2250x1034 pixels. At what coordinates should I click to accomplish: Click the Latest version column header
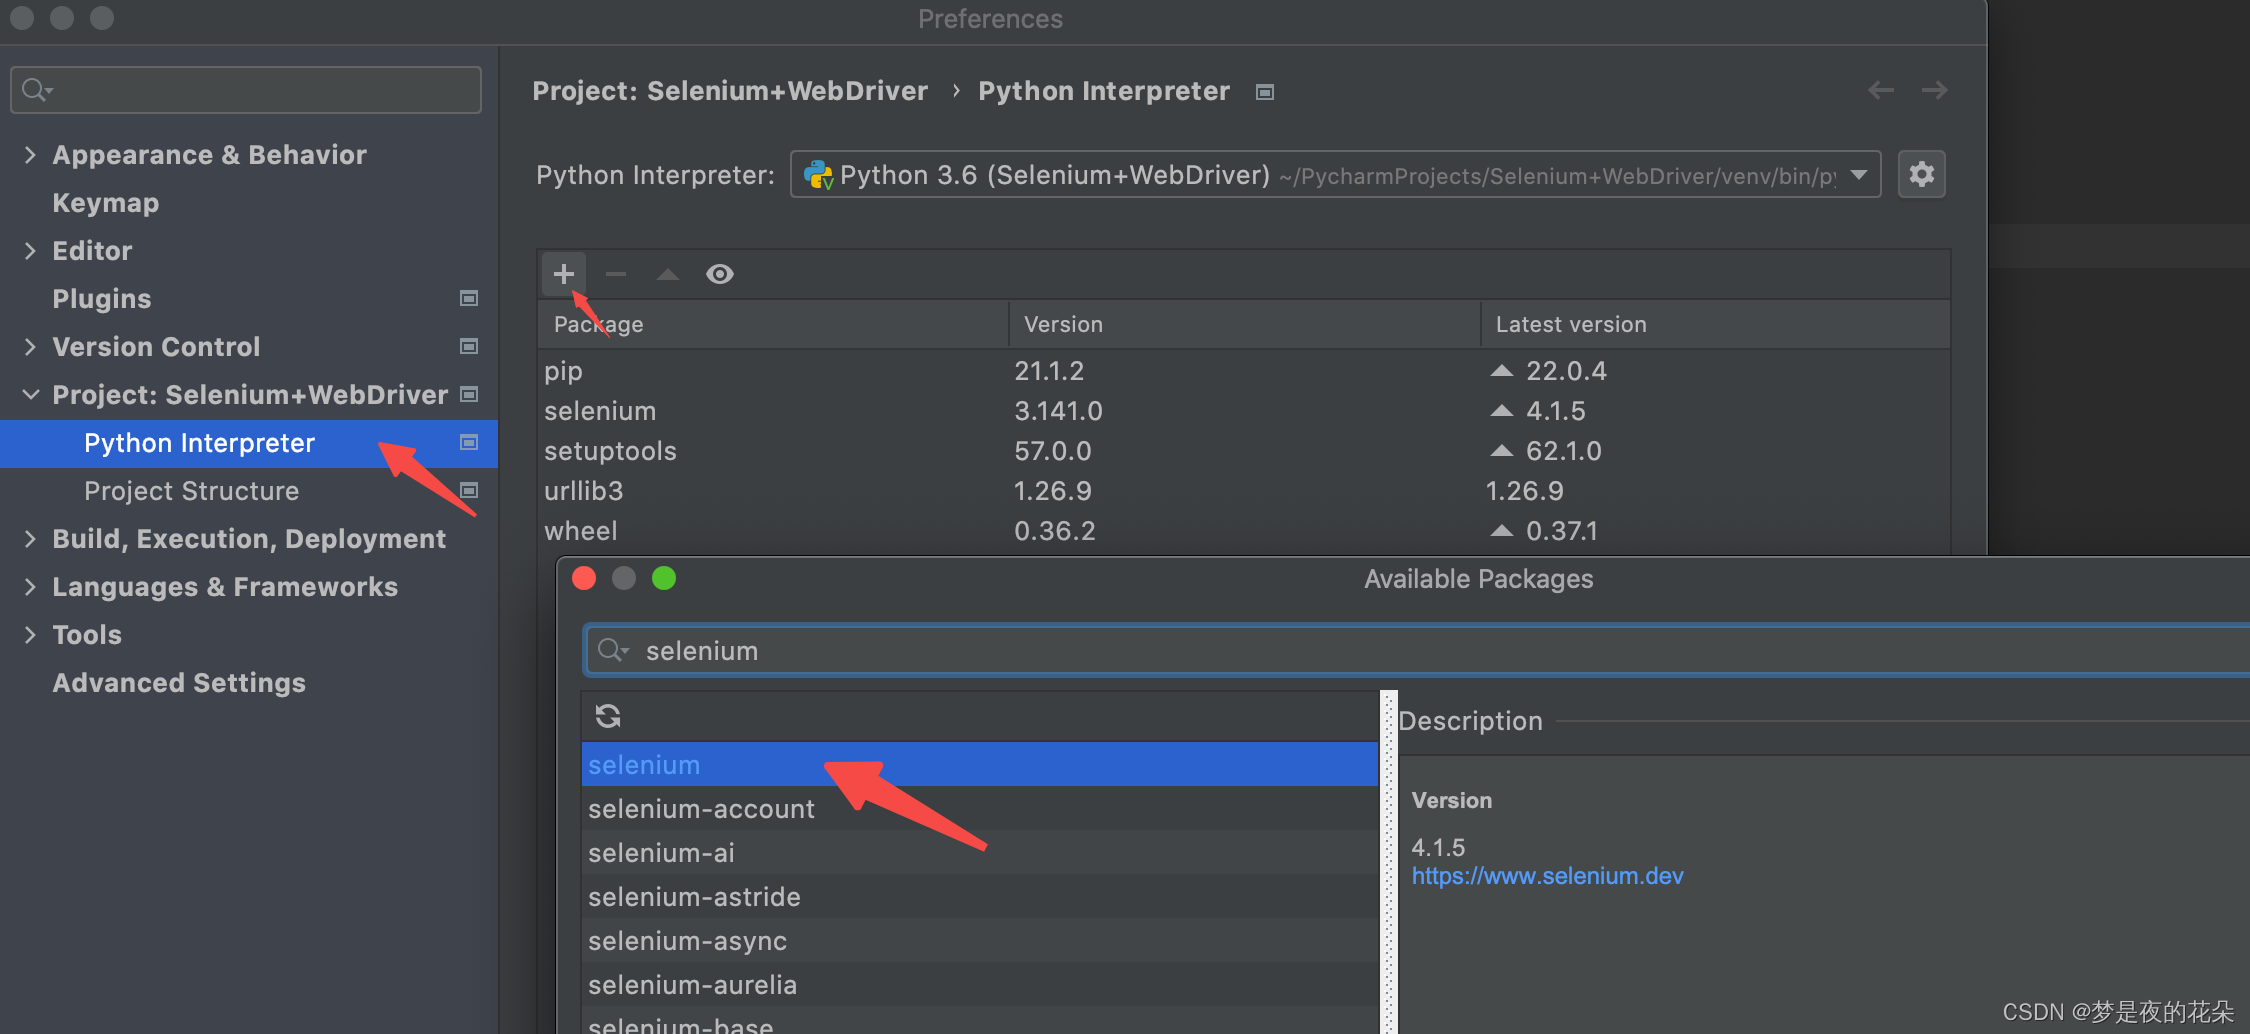pos(1716,324)
